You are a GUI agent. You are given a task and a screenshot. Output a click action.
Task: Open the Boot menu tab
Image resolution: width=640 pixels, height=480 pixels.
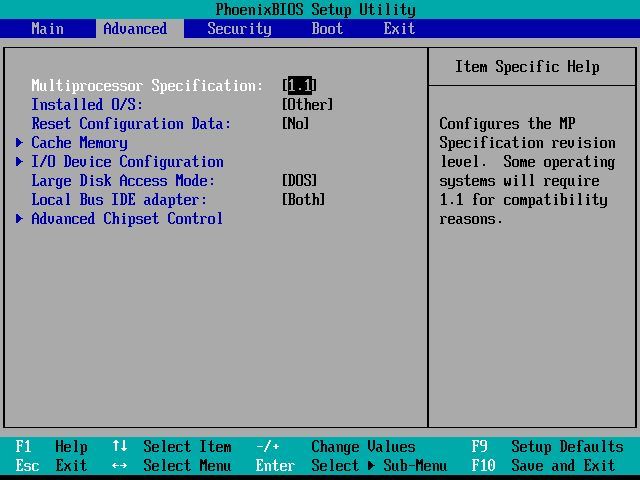[x=327, y=29]
